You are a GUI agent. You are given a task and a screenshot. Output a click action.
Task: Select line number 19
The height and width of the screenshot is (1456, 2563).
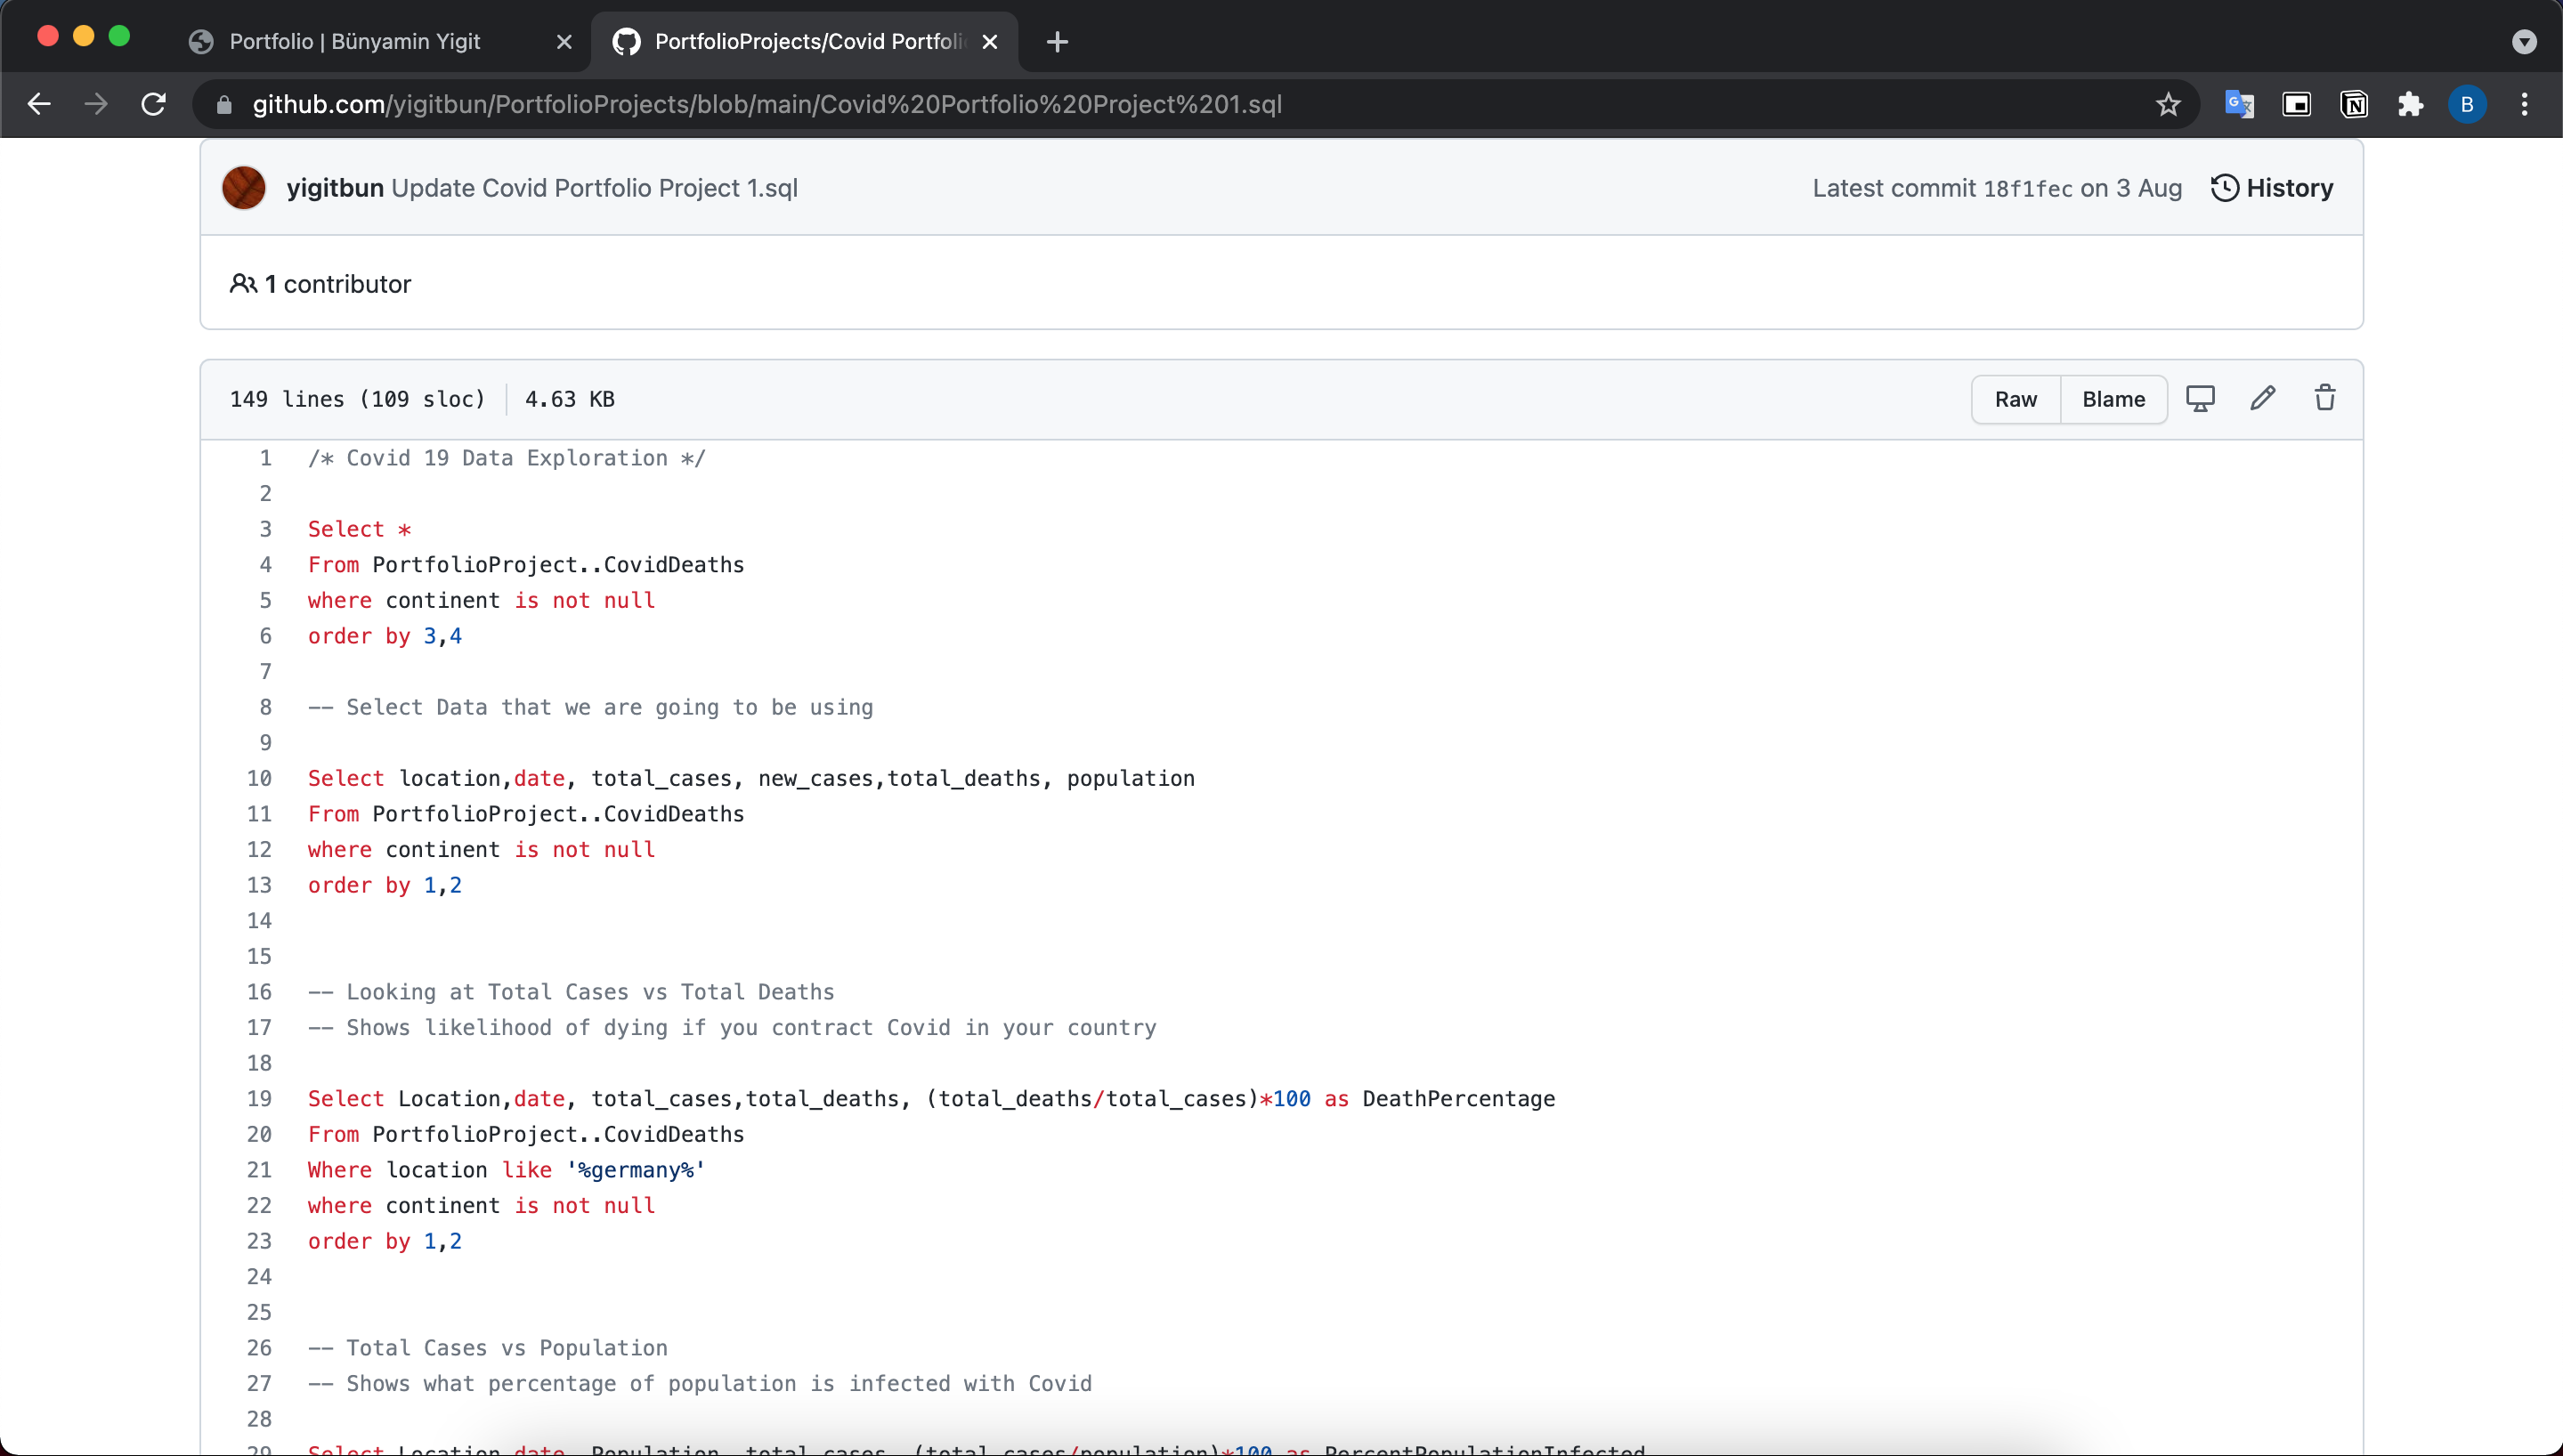[x=259, y=1098]
